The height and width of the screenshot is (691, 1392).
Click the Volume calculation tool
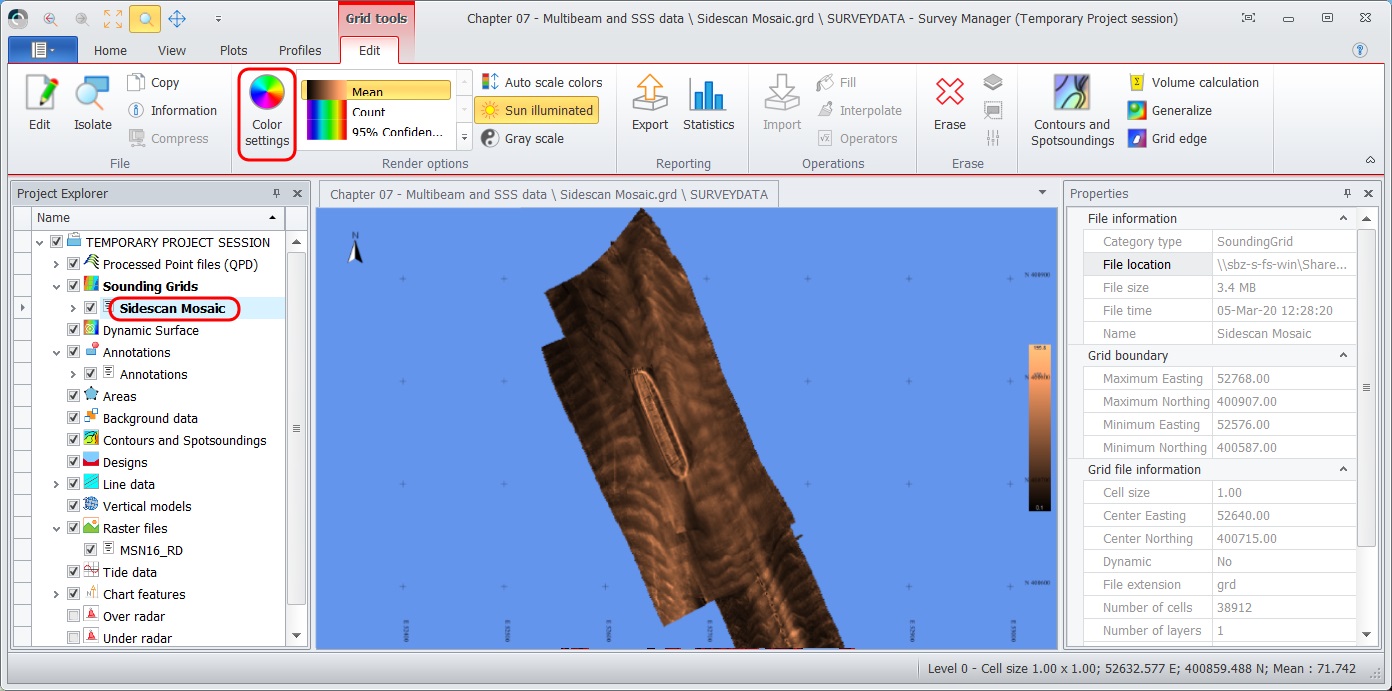tap(1194, 83)
